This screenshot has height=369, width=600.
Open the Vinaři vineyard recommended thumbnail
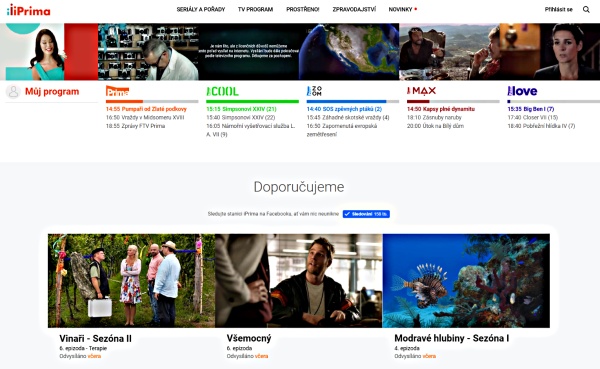tap(131, 281)
